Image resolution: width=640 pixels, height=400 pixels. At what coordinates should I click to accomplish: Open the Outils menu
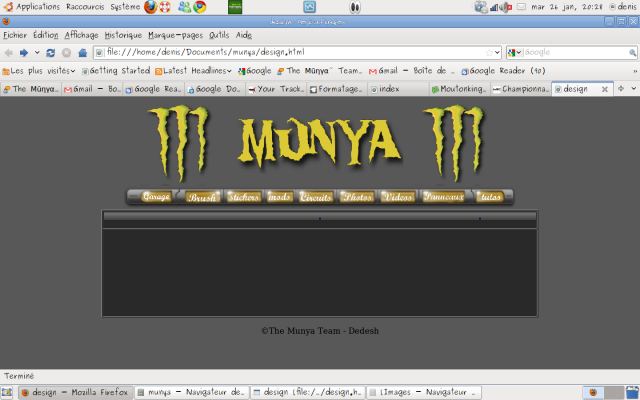(x=219, y=35)
